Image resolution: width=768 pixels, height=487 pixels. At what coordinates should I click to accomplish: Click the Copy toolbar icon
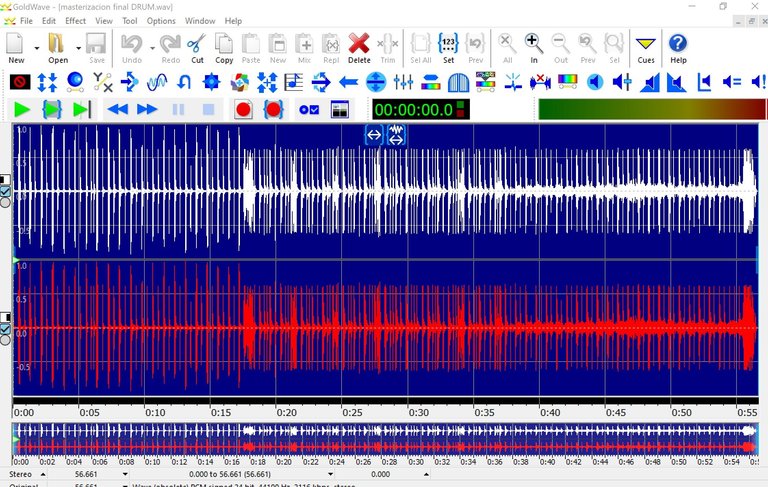pos(224,49)
